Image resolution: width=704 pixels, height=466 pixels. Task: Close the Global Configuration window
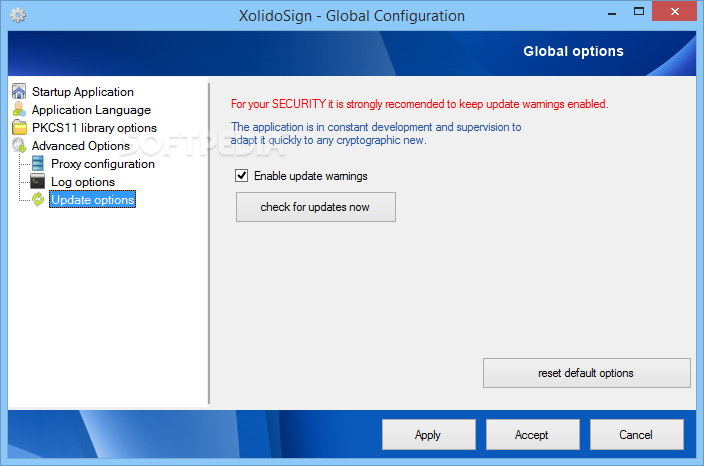[x=674, y=12]
